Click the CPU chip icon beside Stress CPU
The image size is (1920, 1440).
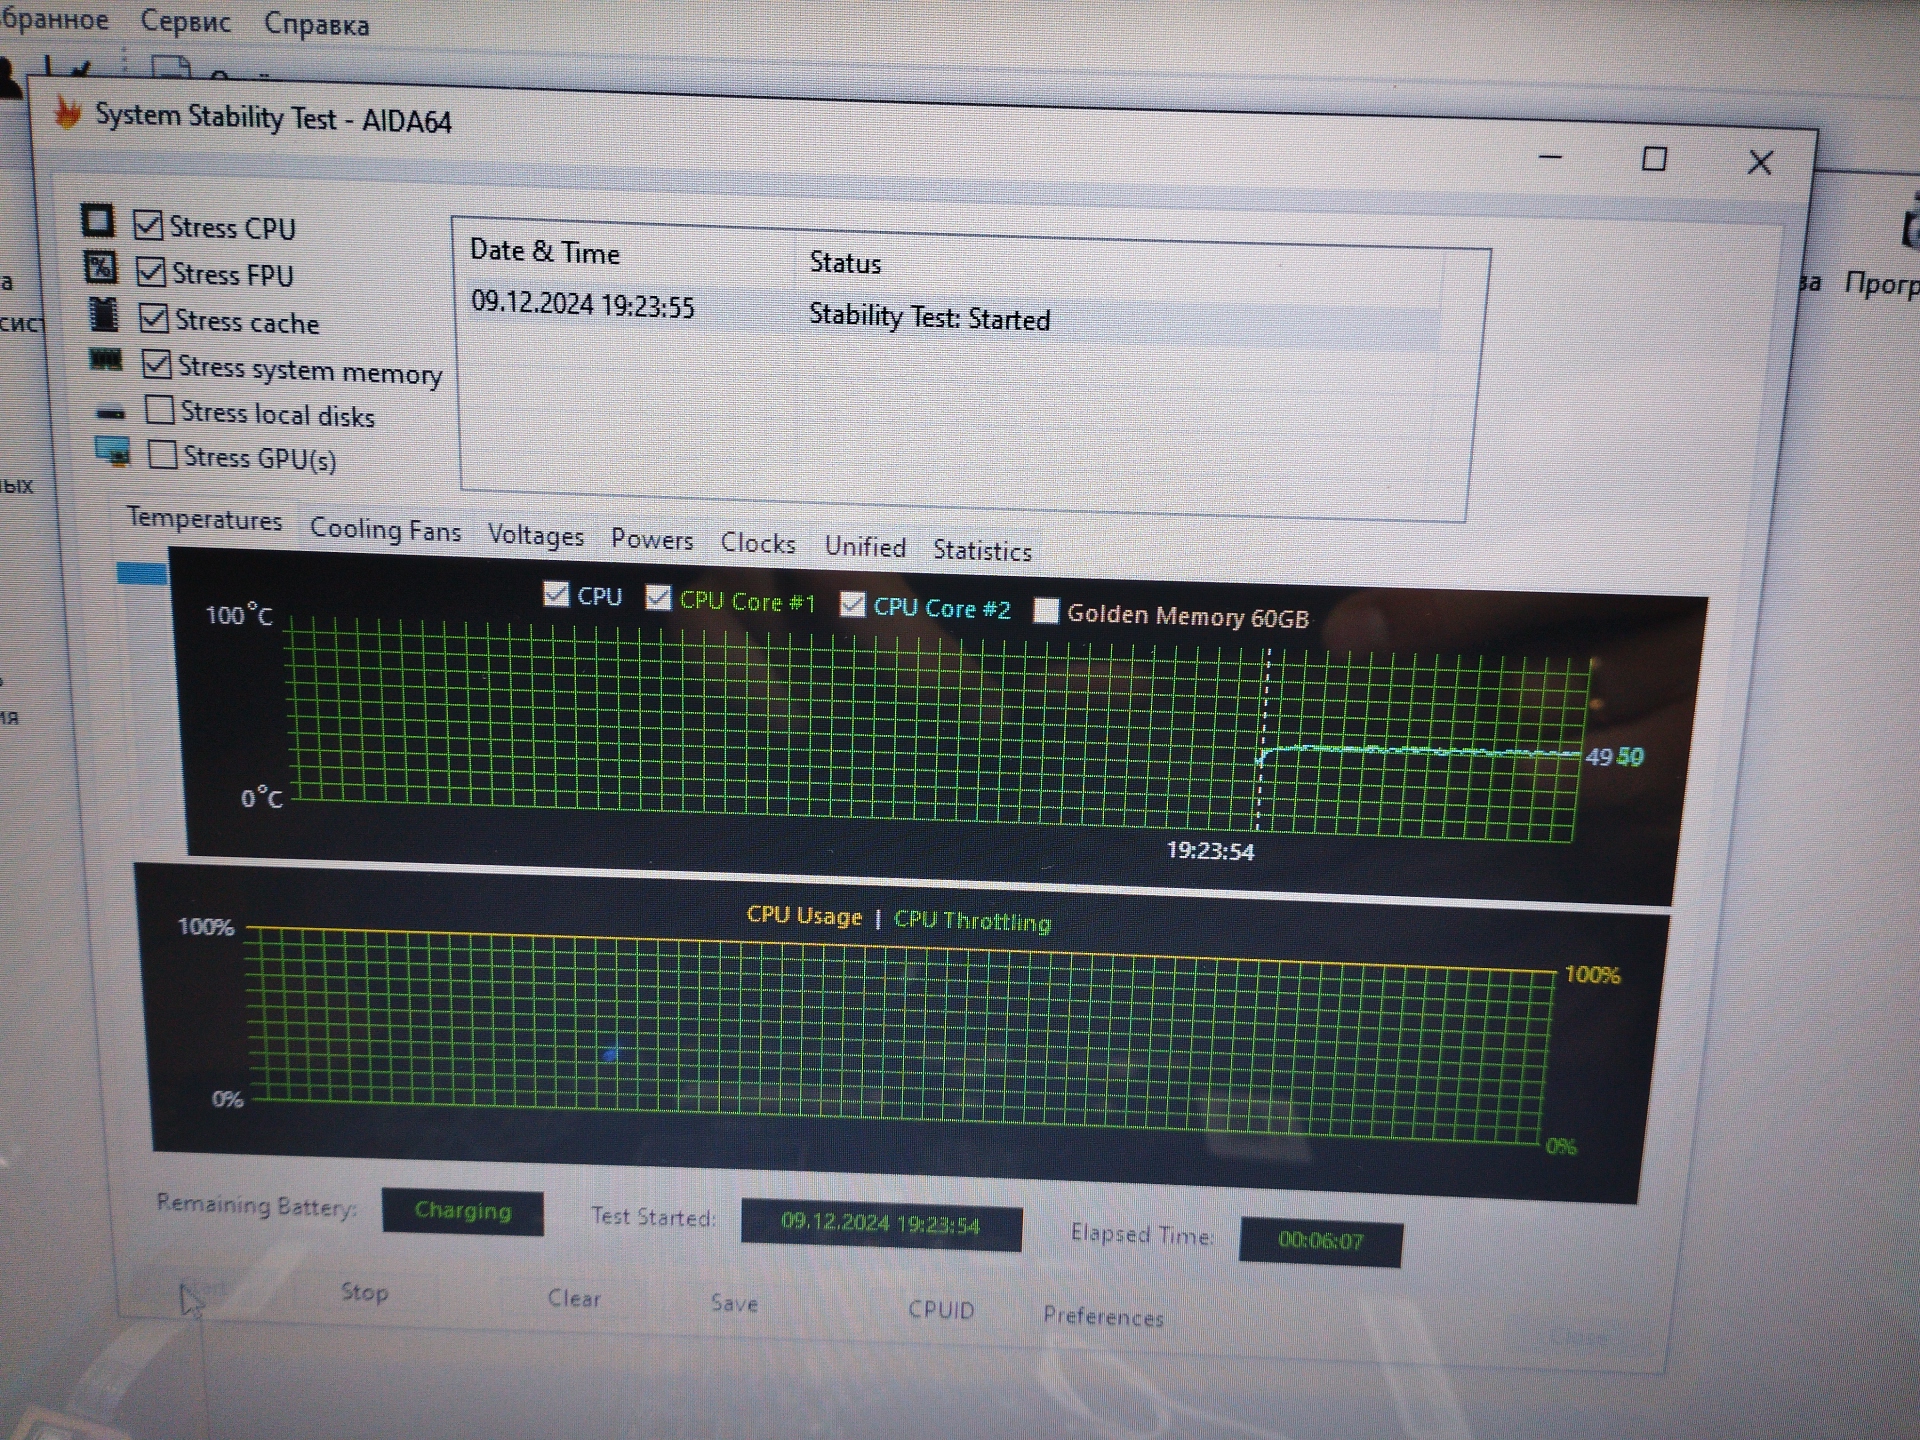(98, 221)
